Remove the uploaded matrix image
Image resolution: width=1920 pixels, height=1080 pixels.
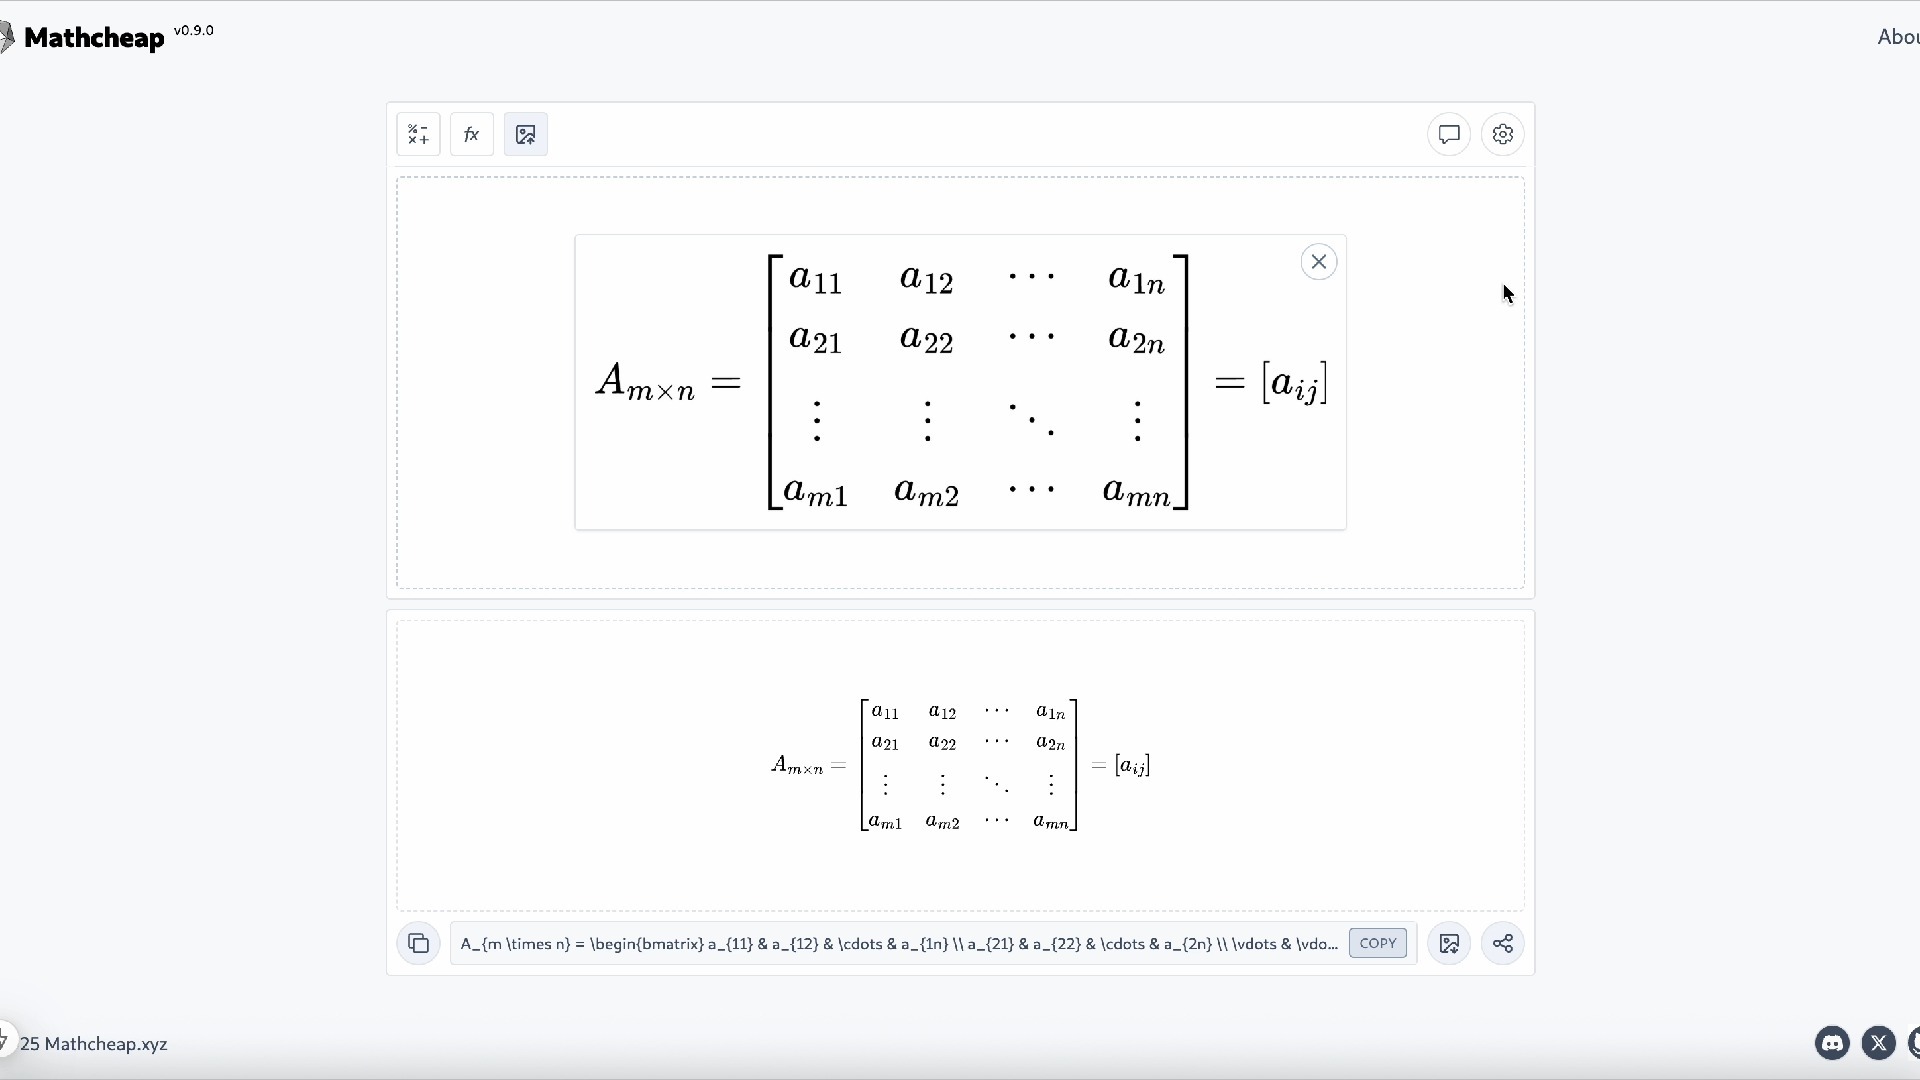[1319, 262]
